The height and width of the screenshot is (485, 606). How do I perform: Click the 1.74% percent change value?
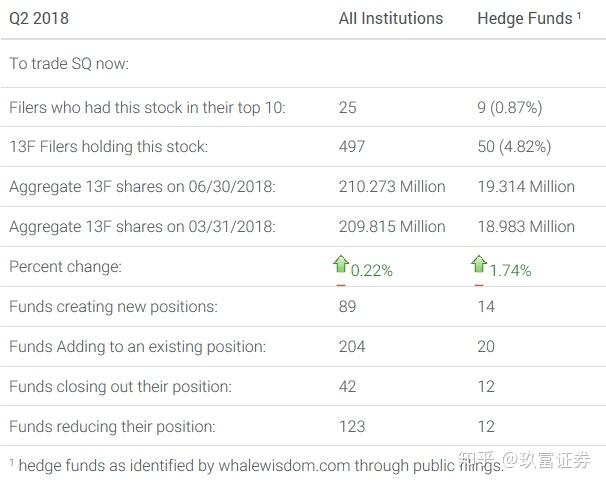[510, 271]
